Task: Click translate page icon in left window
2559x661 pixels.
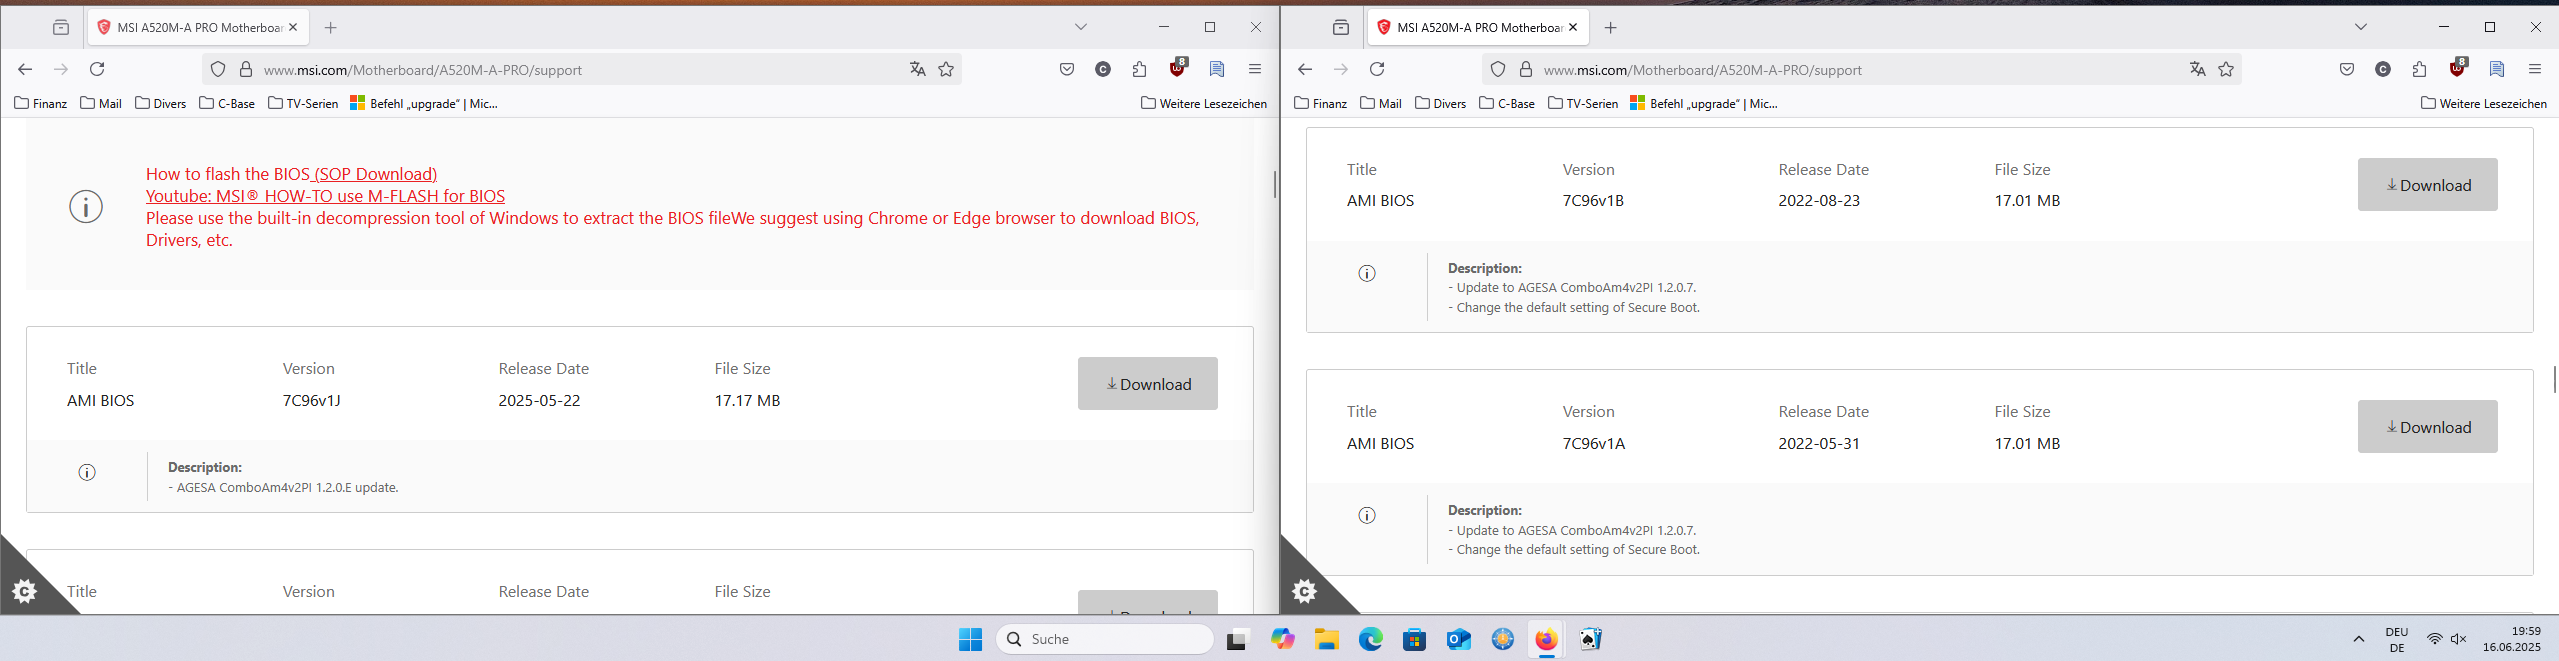Action: [x=917, y=69]
